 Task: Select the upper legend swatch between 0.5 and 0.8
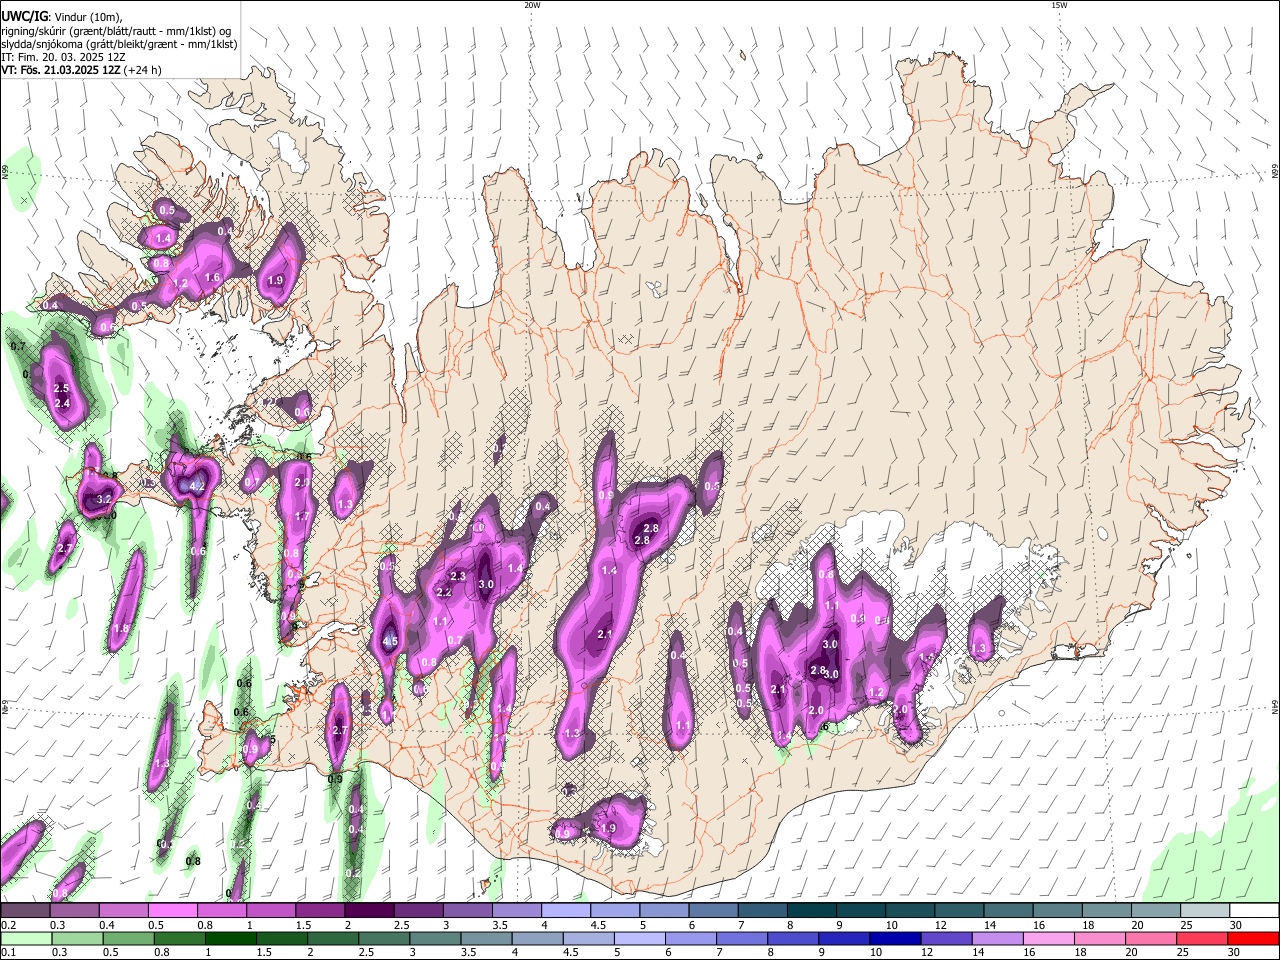(172, 911)
